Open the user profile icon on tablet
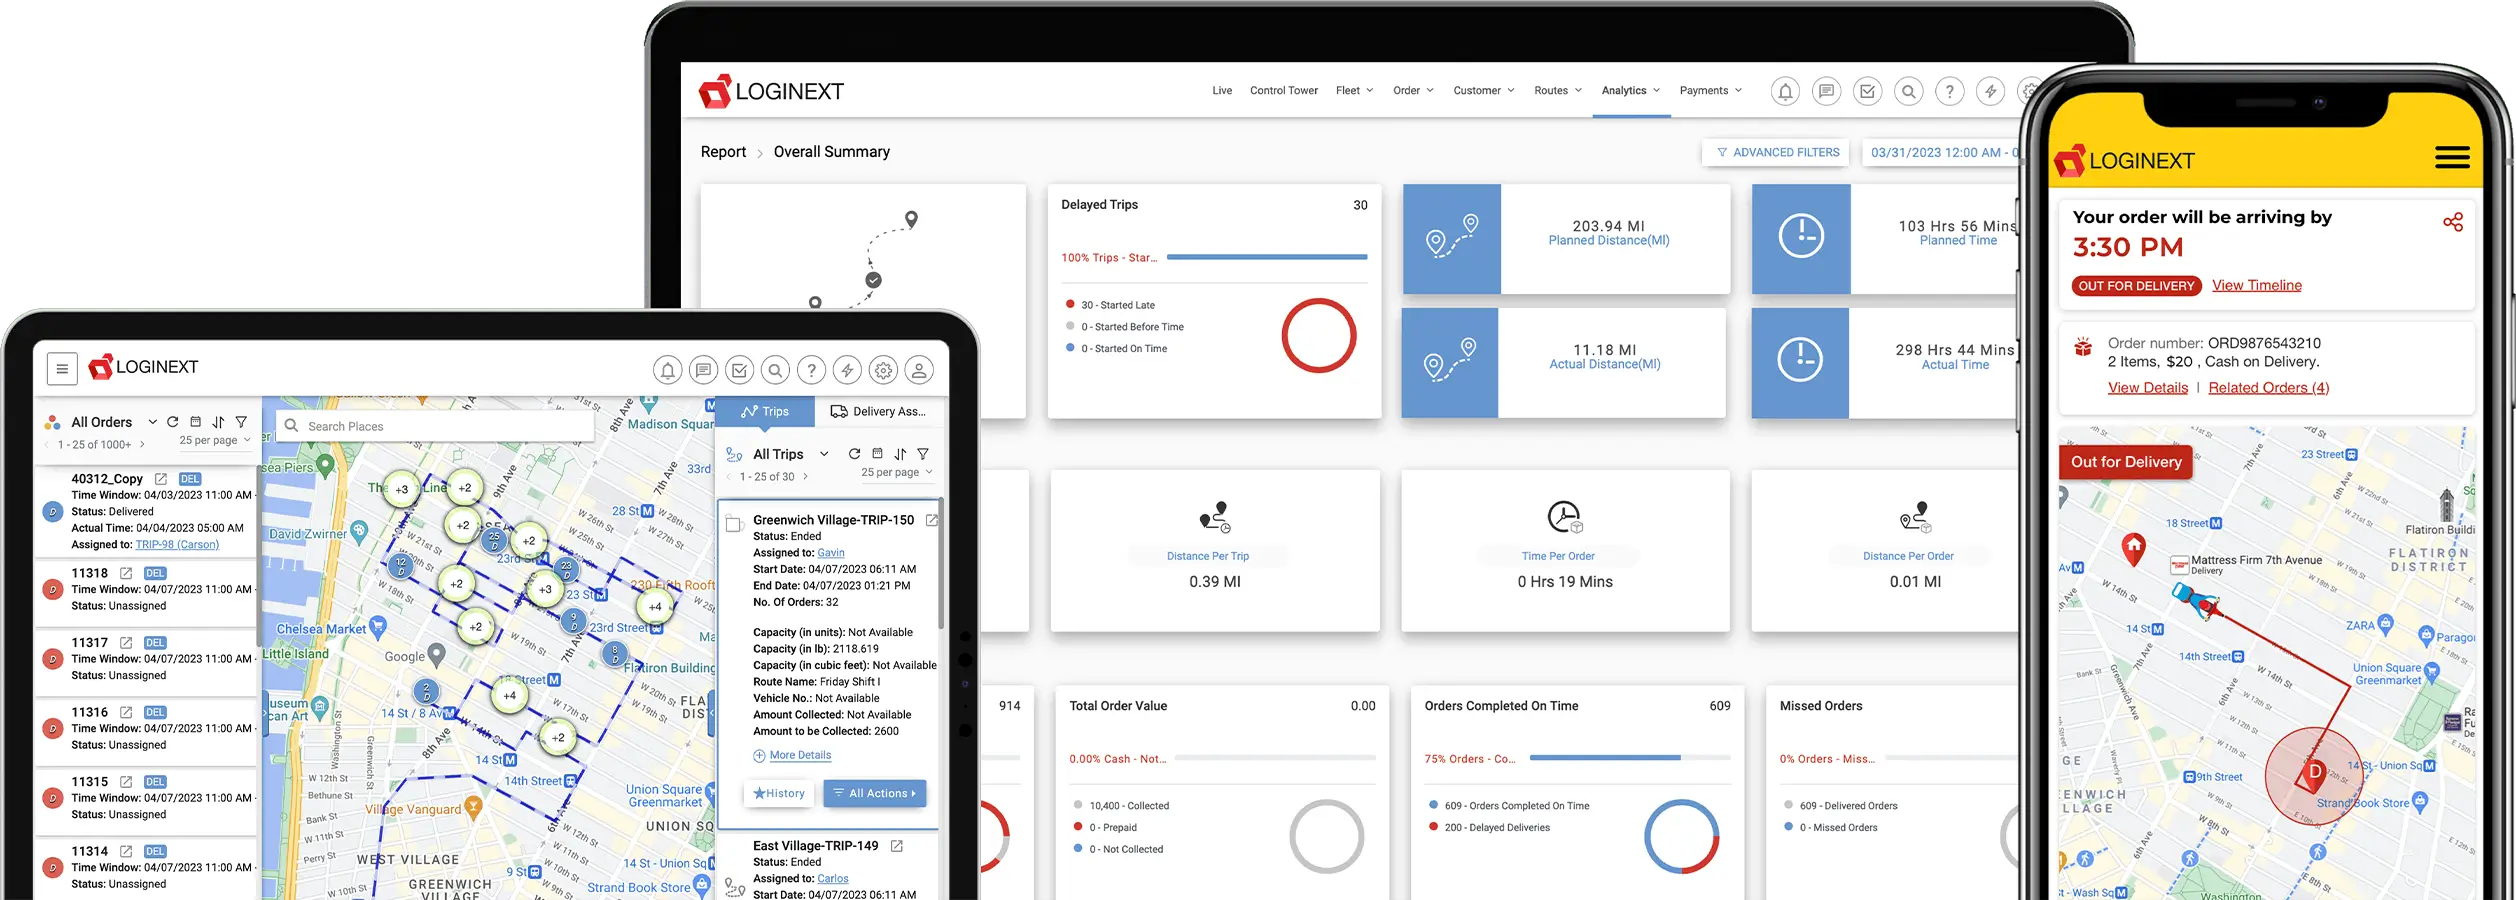The image size is (2516, 900). pos(920,371)
